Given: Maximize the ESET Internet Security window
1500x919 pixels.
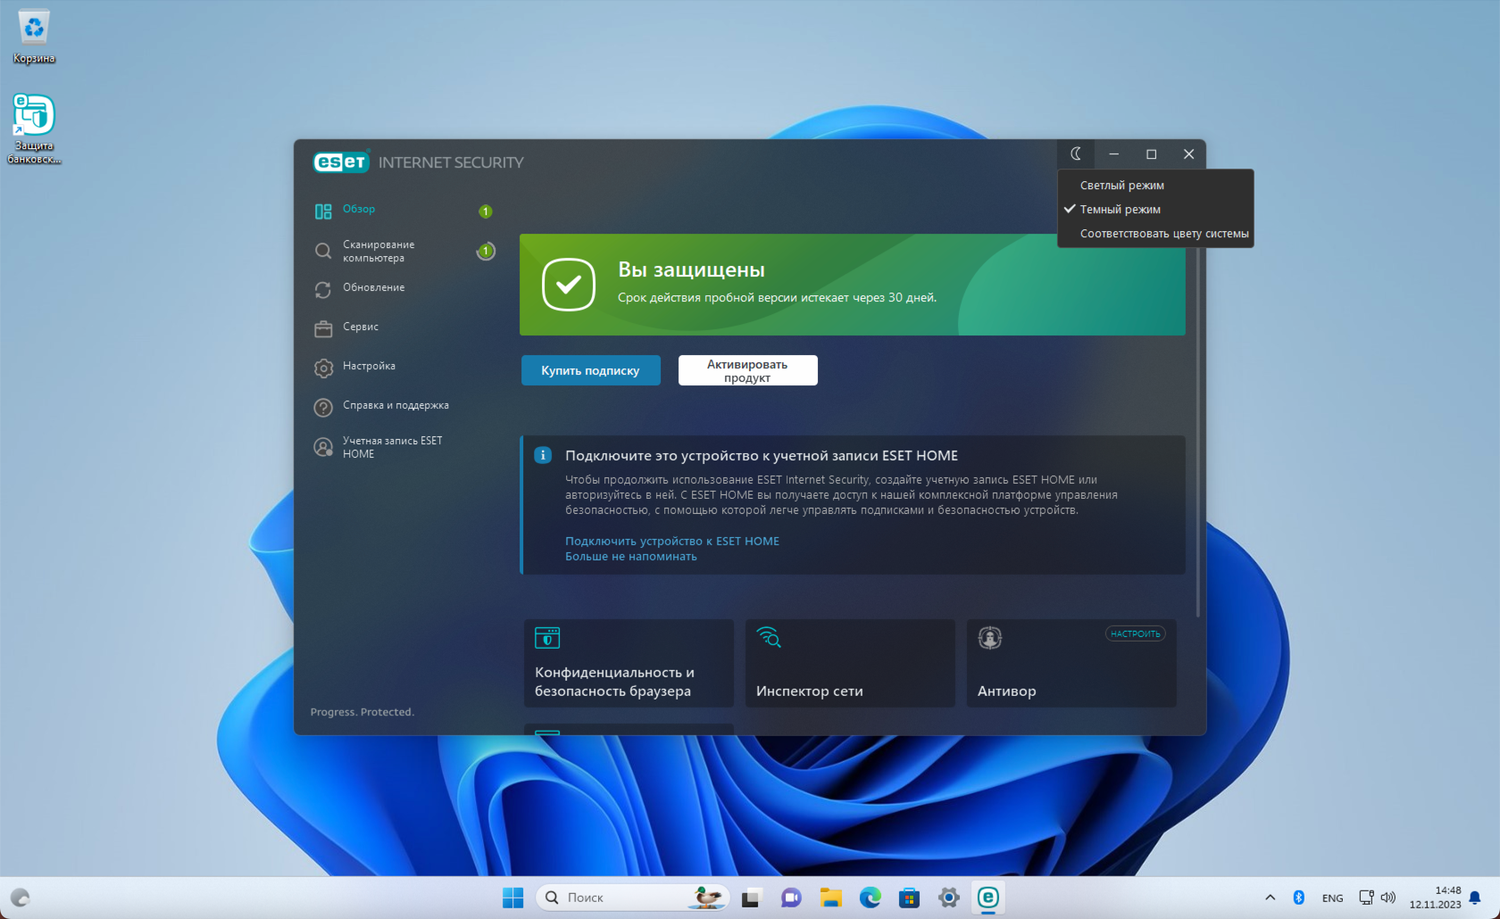Looking at the screenshot, I should (1151, 154).
